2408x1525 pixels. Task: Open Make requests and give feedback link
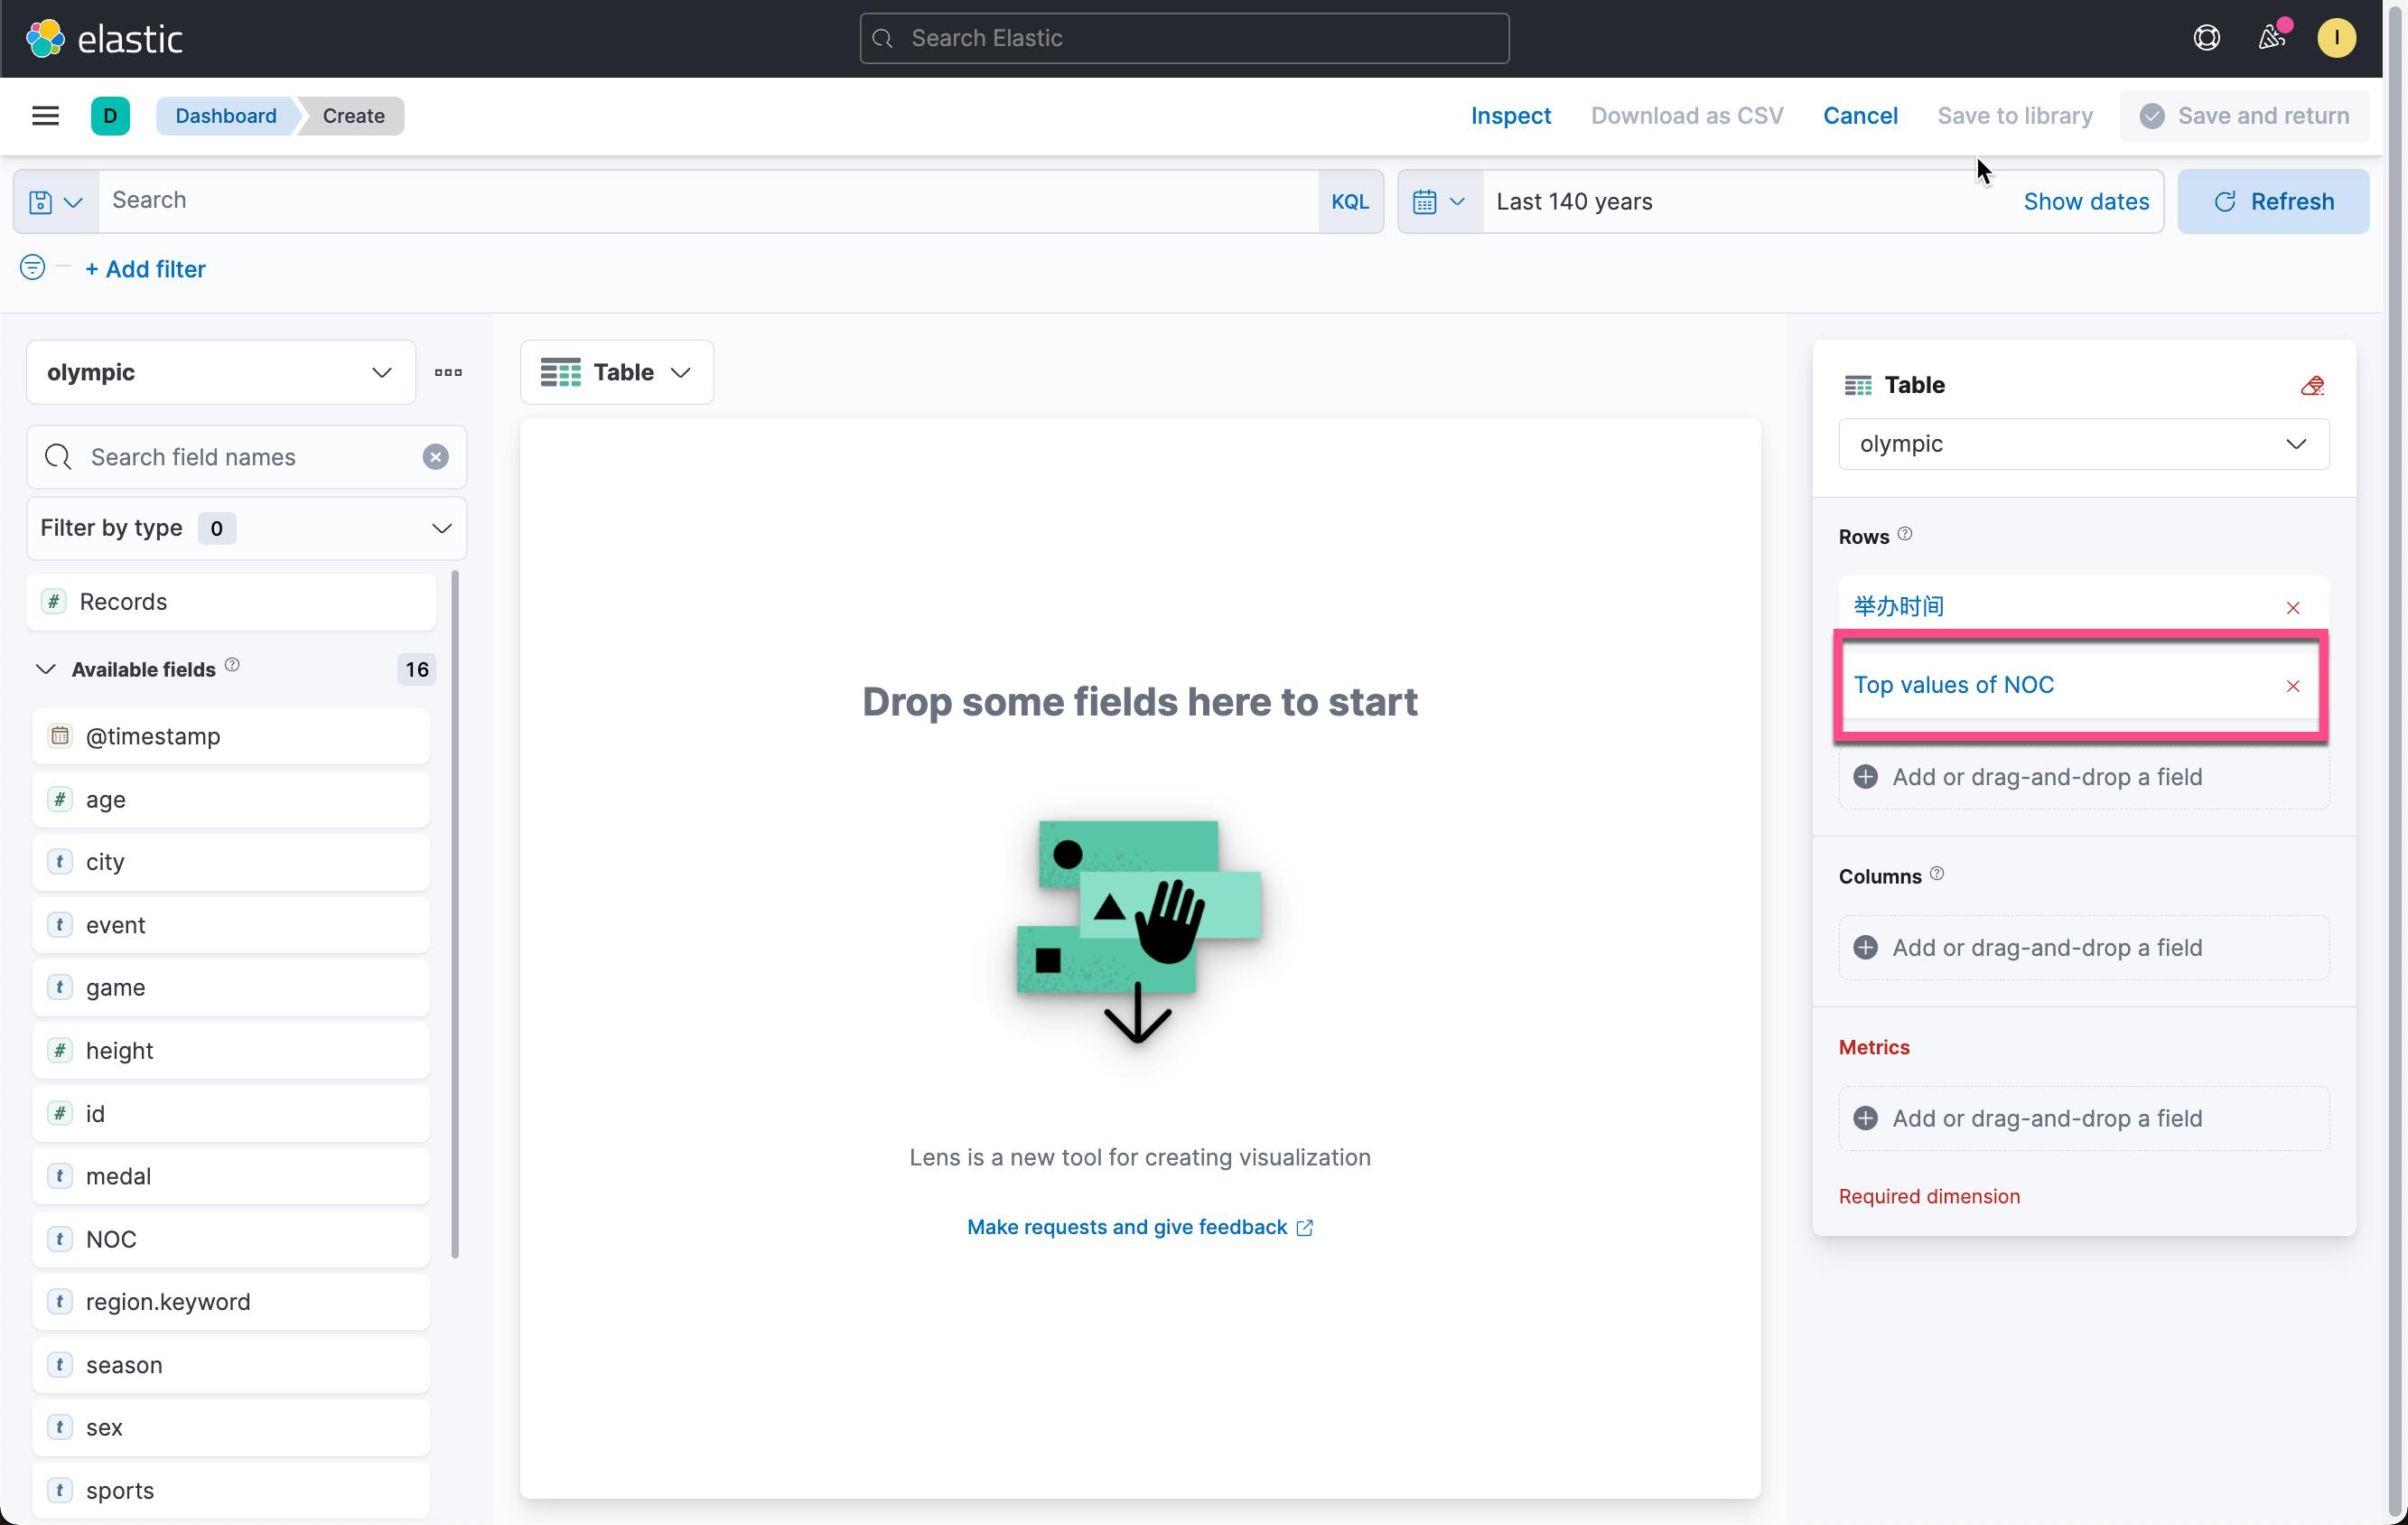(1139, 1227)
